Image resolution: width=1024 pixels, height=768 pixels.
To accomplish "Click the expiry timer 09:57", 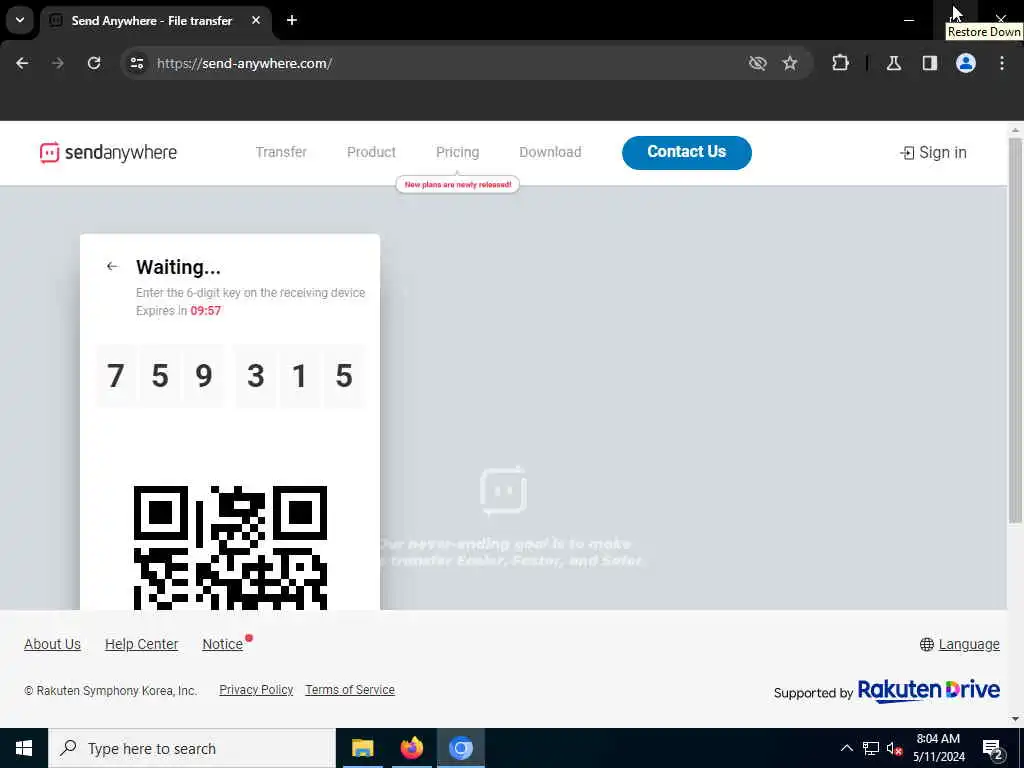I will pos(206,311).
